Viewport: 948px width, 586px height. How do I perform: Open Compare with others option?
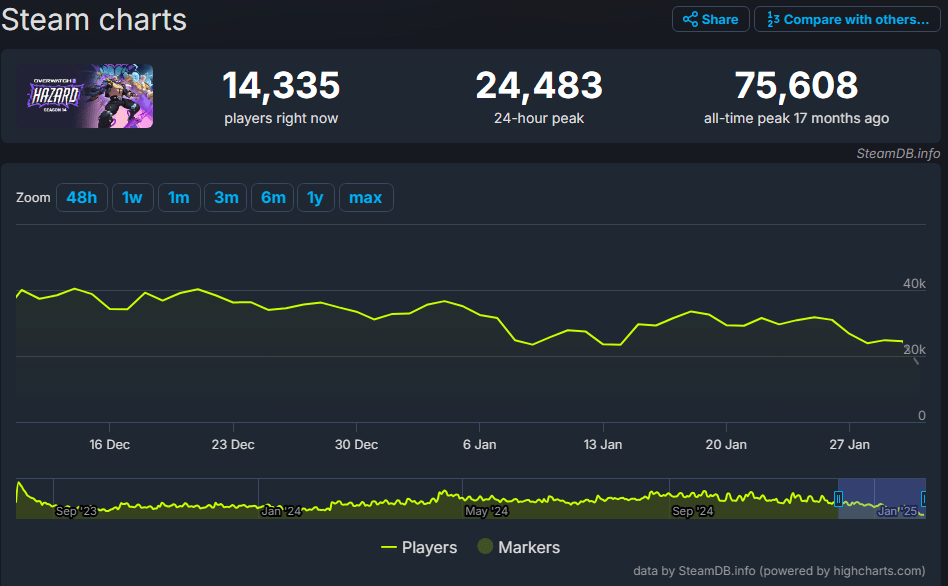click(847, 19)
